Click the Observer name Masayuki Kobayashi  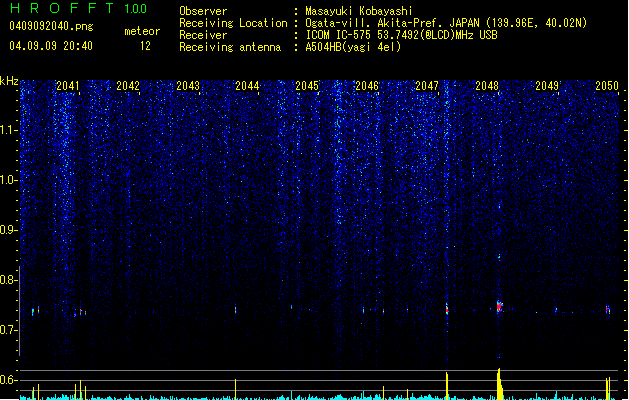[x=359, y=11]
